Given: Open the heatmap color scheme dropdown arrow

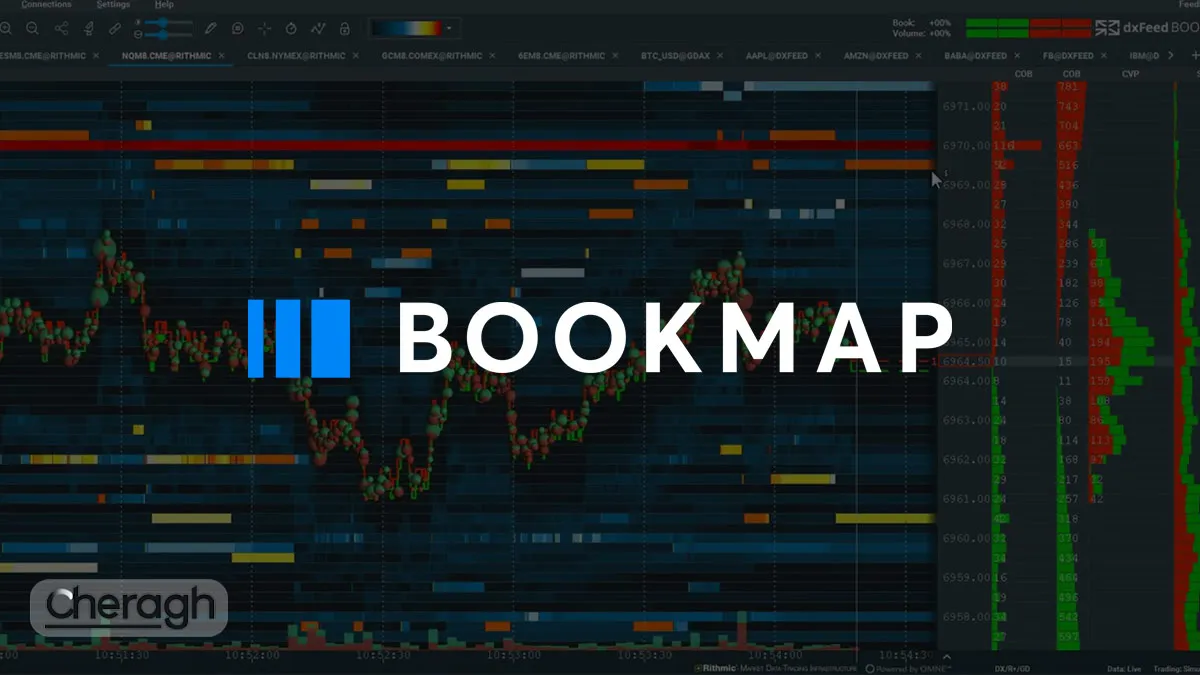Looking at the screenshot, I should click(449, 28).
